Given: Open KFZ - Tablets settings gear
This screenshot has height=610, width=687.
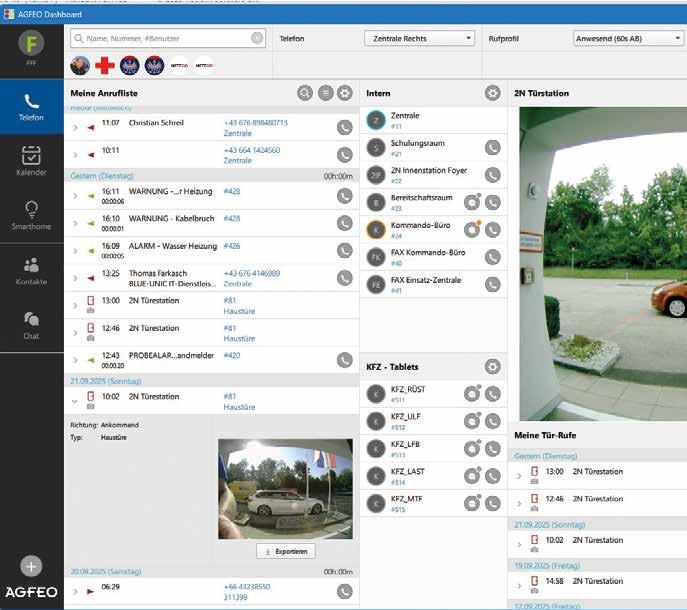Looking at the screenshot, I should click(x=492, y=367).
